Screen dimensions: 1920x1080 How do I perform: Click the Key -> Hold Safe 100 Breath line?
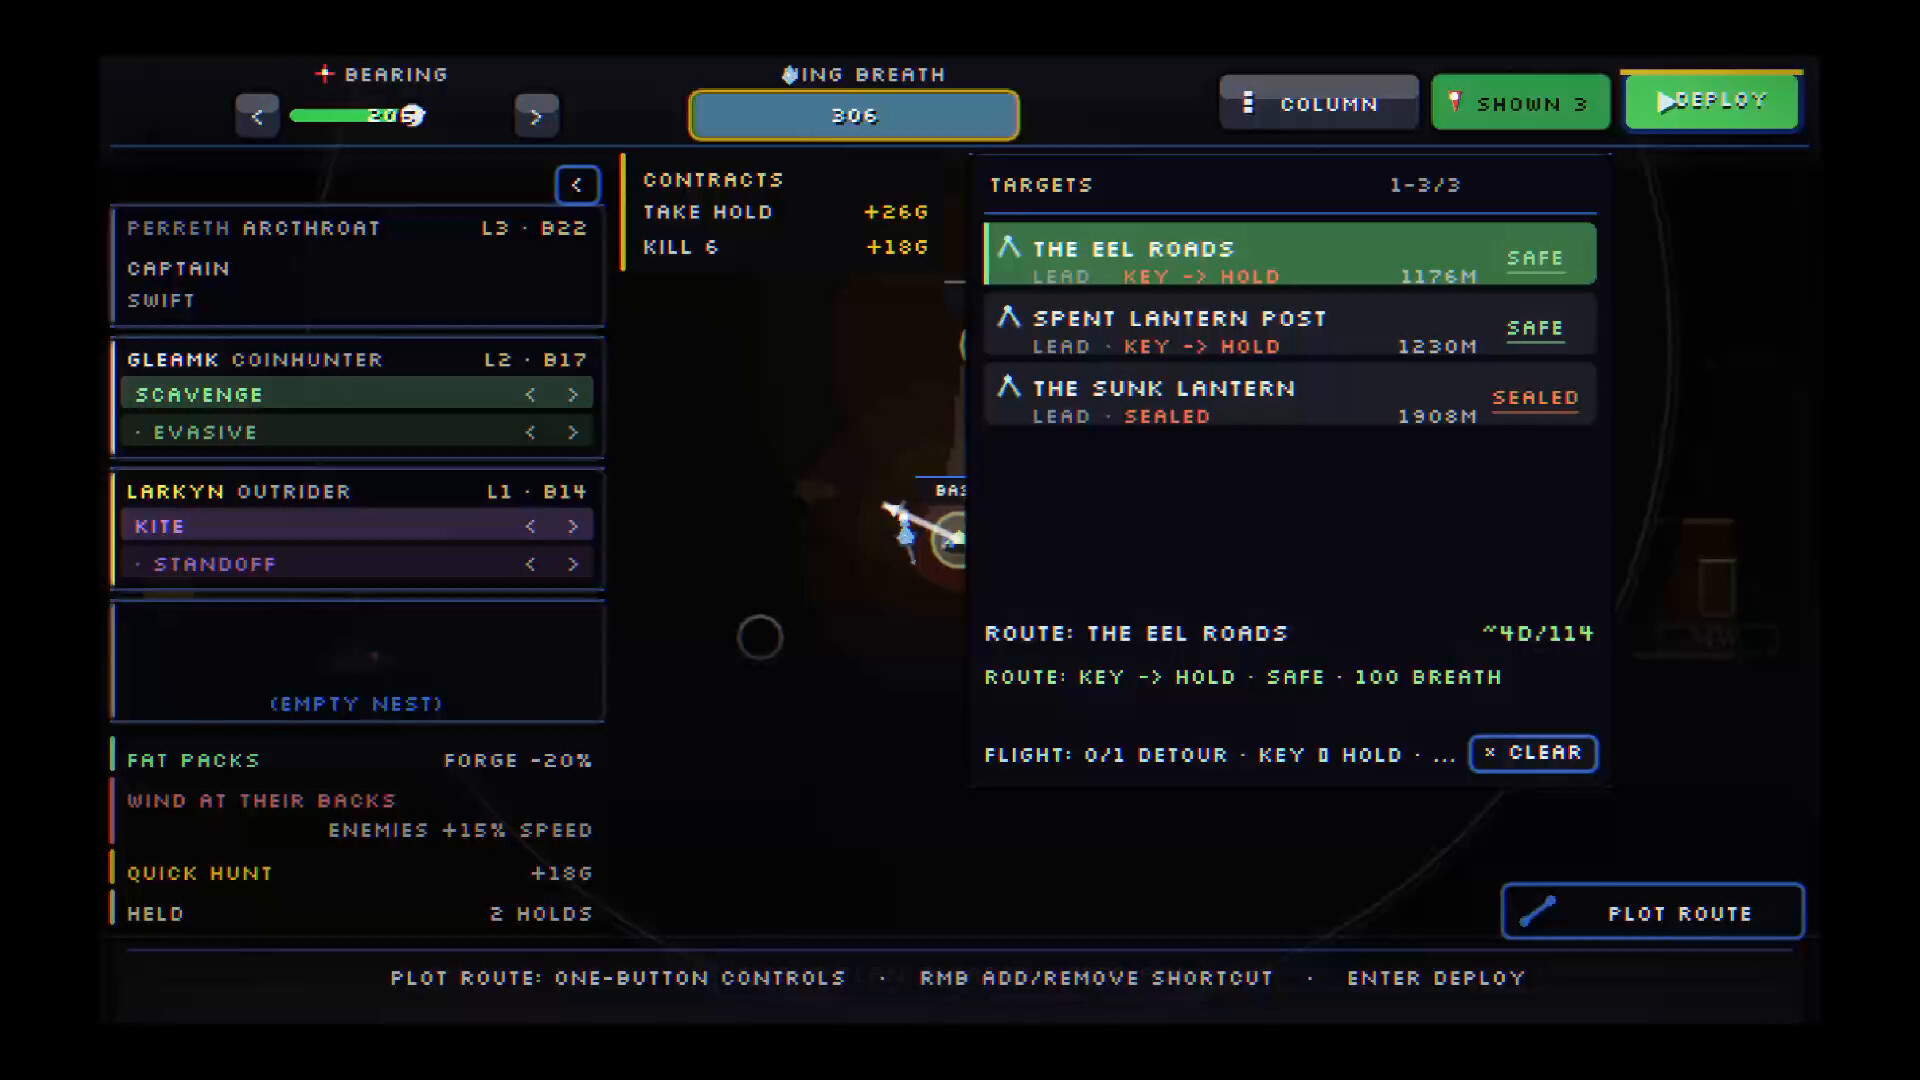point(1243,677)
